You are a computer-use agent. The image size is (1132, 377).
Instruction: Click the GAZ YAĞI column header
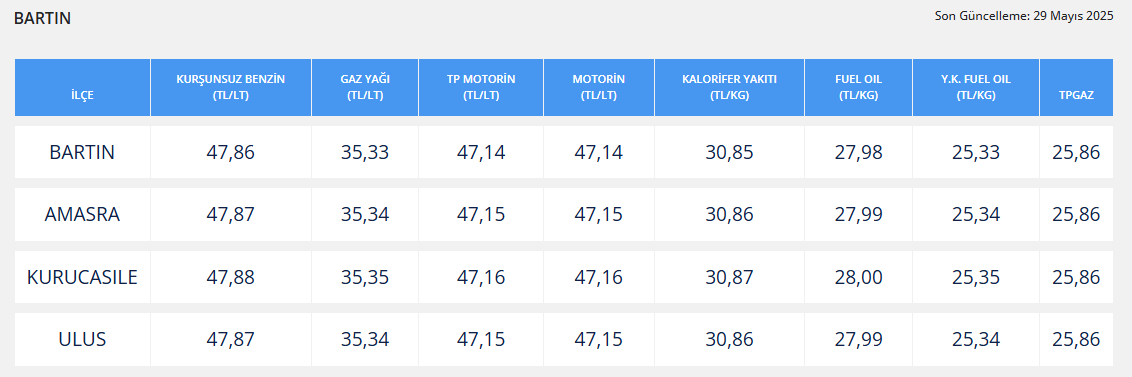coord(365,87)
